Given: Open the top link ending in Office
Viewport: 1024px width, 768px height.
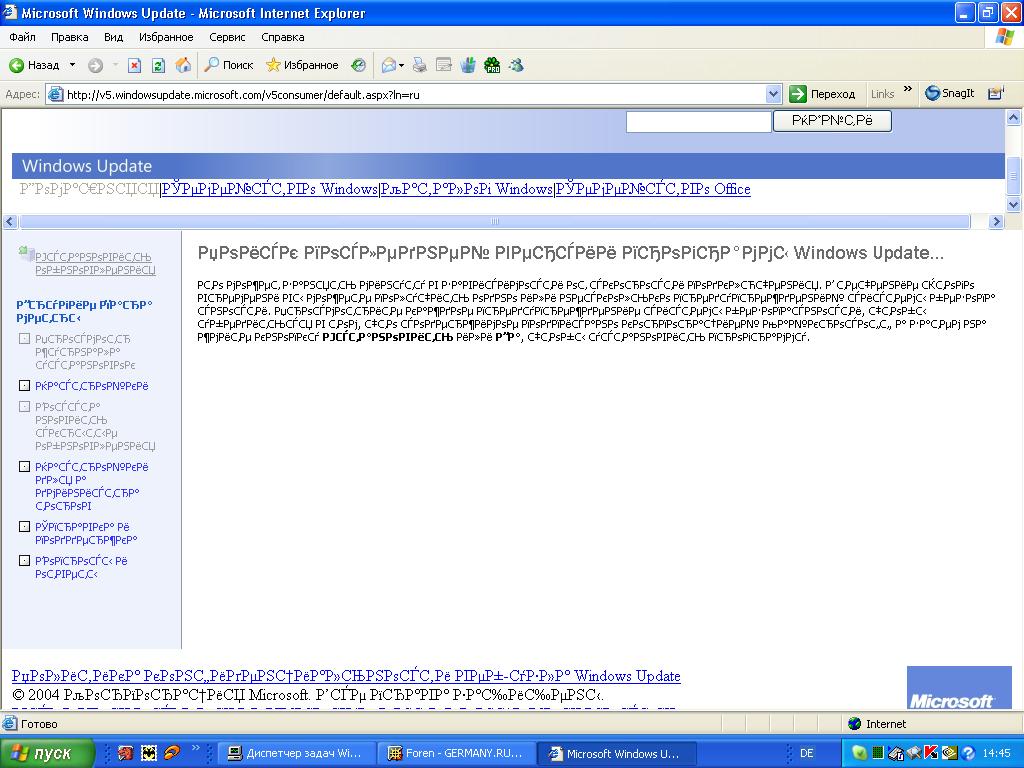Looking at the screenshot, I should pos(653,189).
